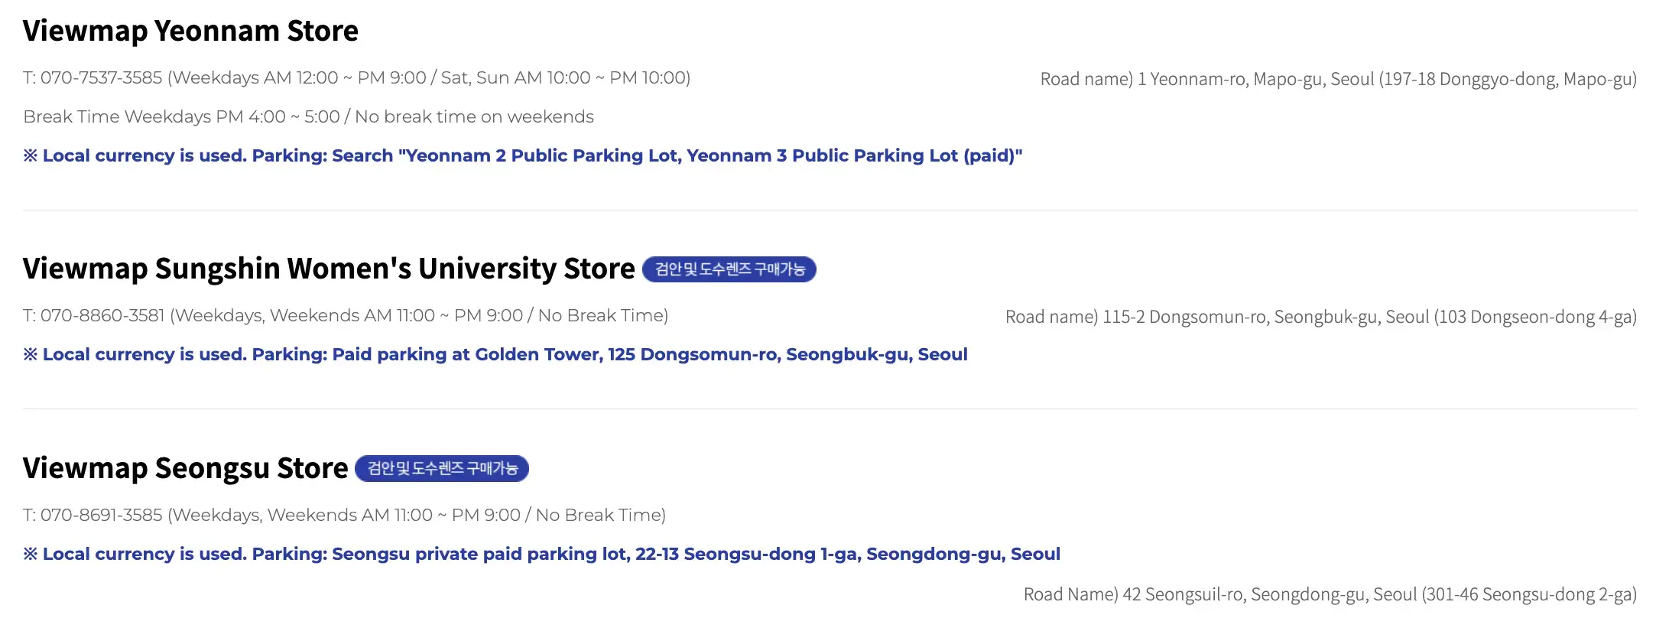Click the Sungshin store phone number 070-8860-3581
The height and width of the screenshot is (632, 1656).
(x=102, y=316)
